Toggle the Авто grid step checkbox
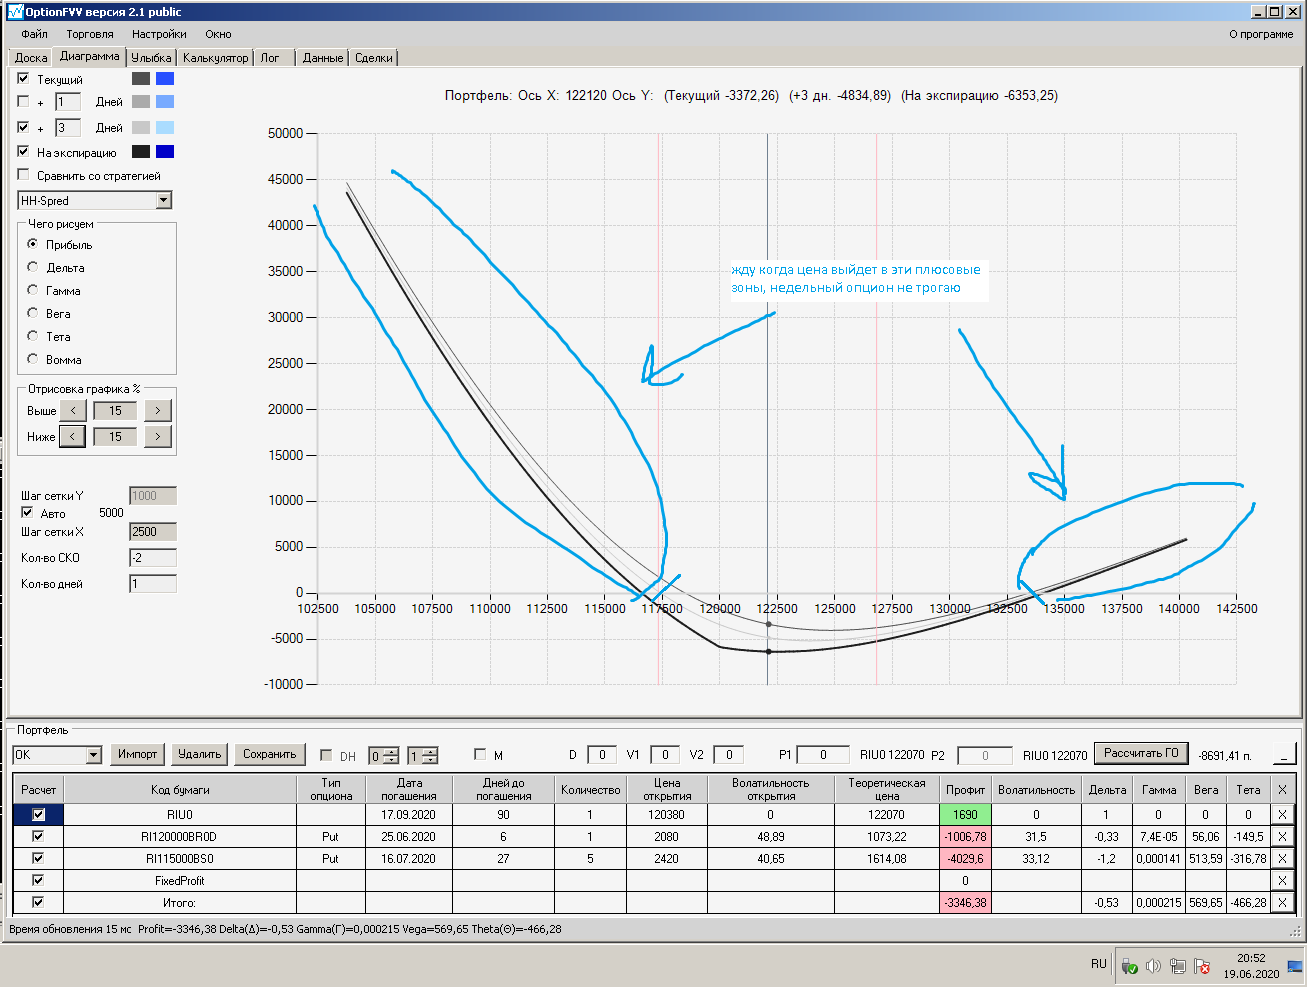This screenshot has height=987, width=1307. click(27, 512)
